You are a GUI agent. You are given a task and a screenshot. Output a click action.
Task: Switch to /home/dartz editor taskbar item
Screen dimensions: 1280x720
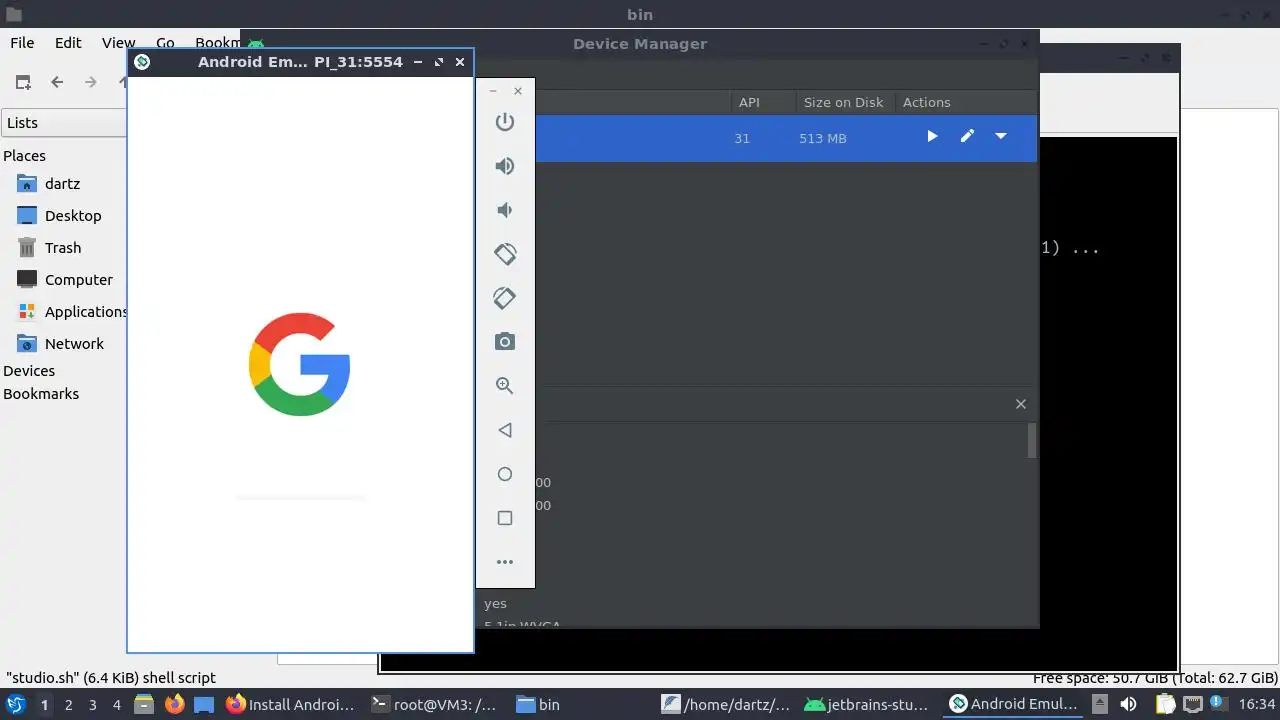point(726,704)
